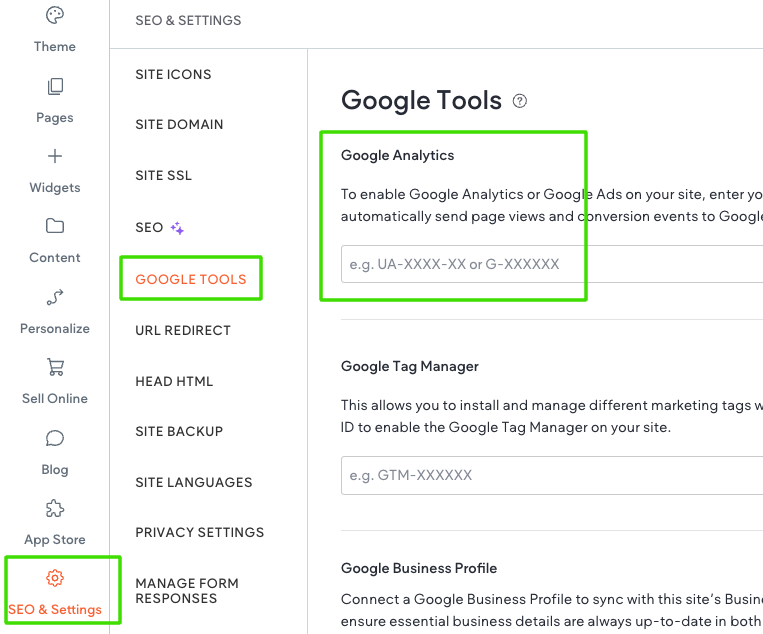Click the Personalize label in sidebar
The image size is (763, 634).
pyautogui.click(x=54, y=328)
